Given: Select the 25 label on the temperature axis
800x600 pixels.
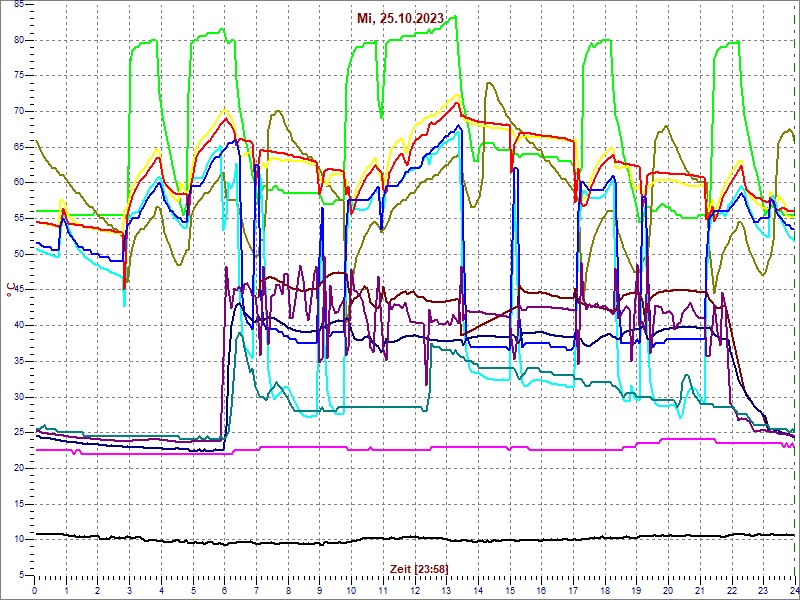Looking at the screenshot, I should 19,433.
